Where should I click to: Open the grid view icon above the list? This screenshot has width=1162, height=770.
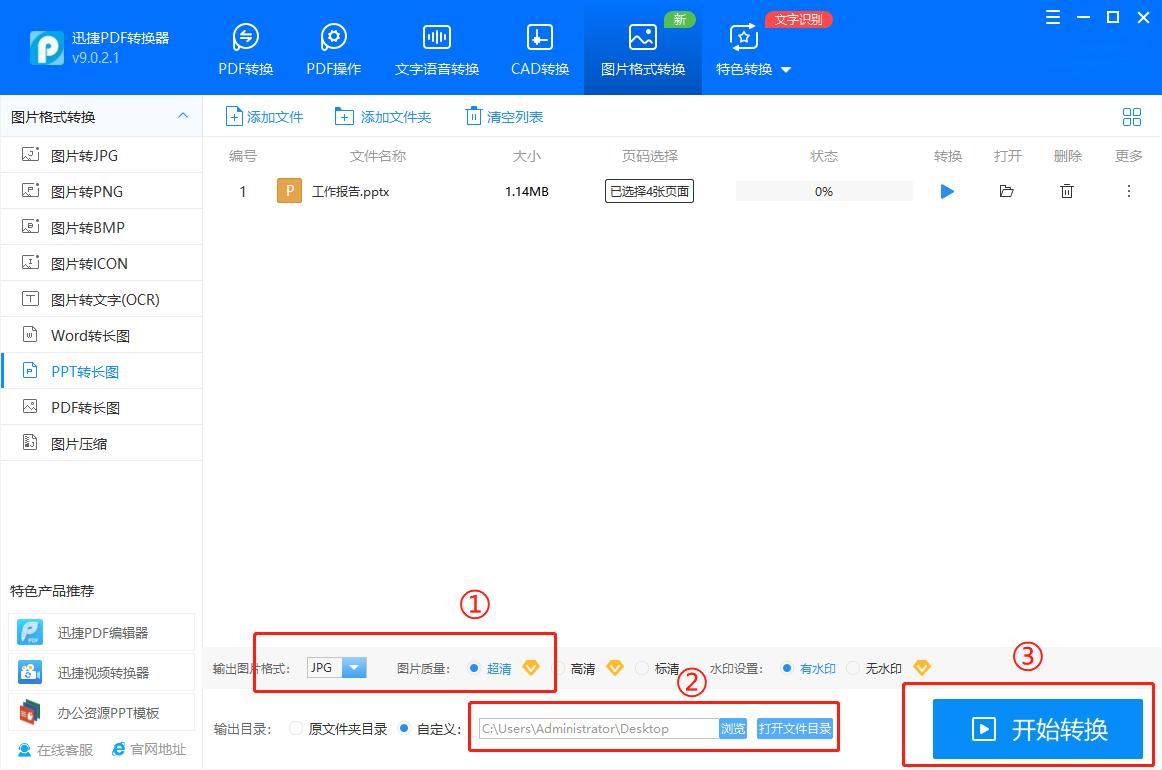[1131, 116]
